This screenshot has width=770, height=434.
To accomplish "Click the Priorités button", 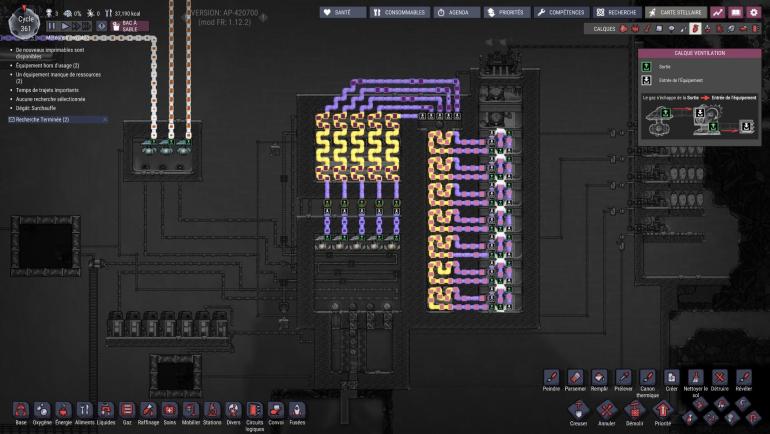I will (507, 12).
